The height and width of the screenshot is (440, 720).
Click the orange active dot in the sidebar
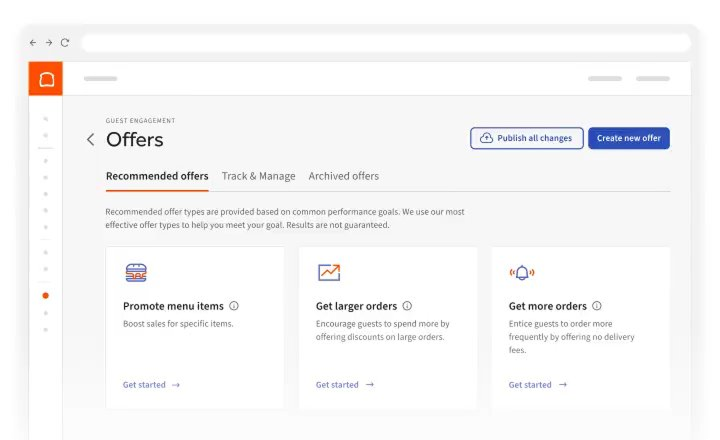45,296
